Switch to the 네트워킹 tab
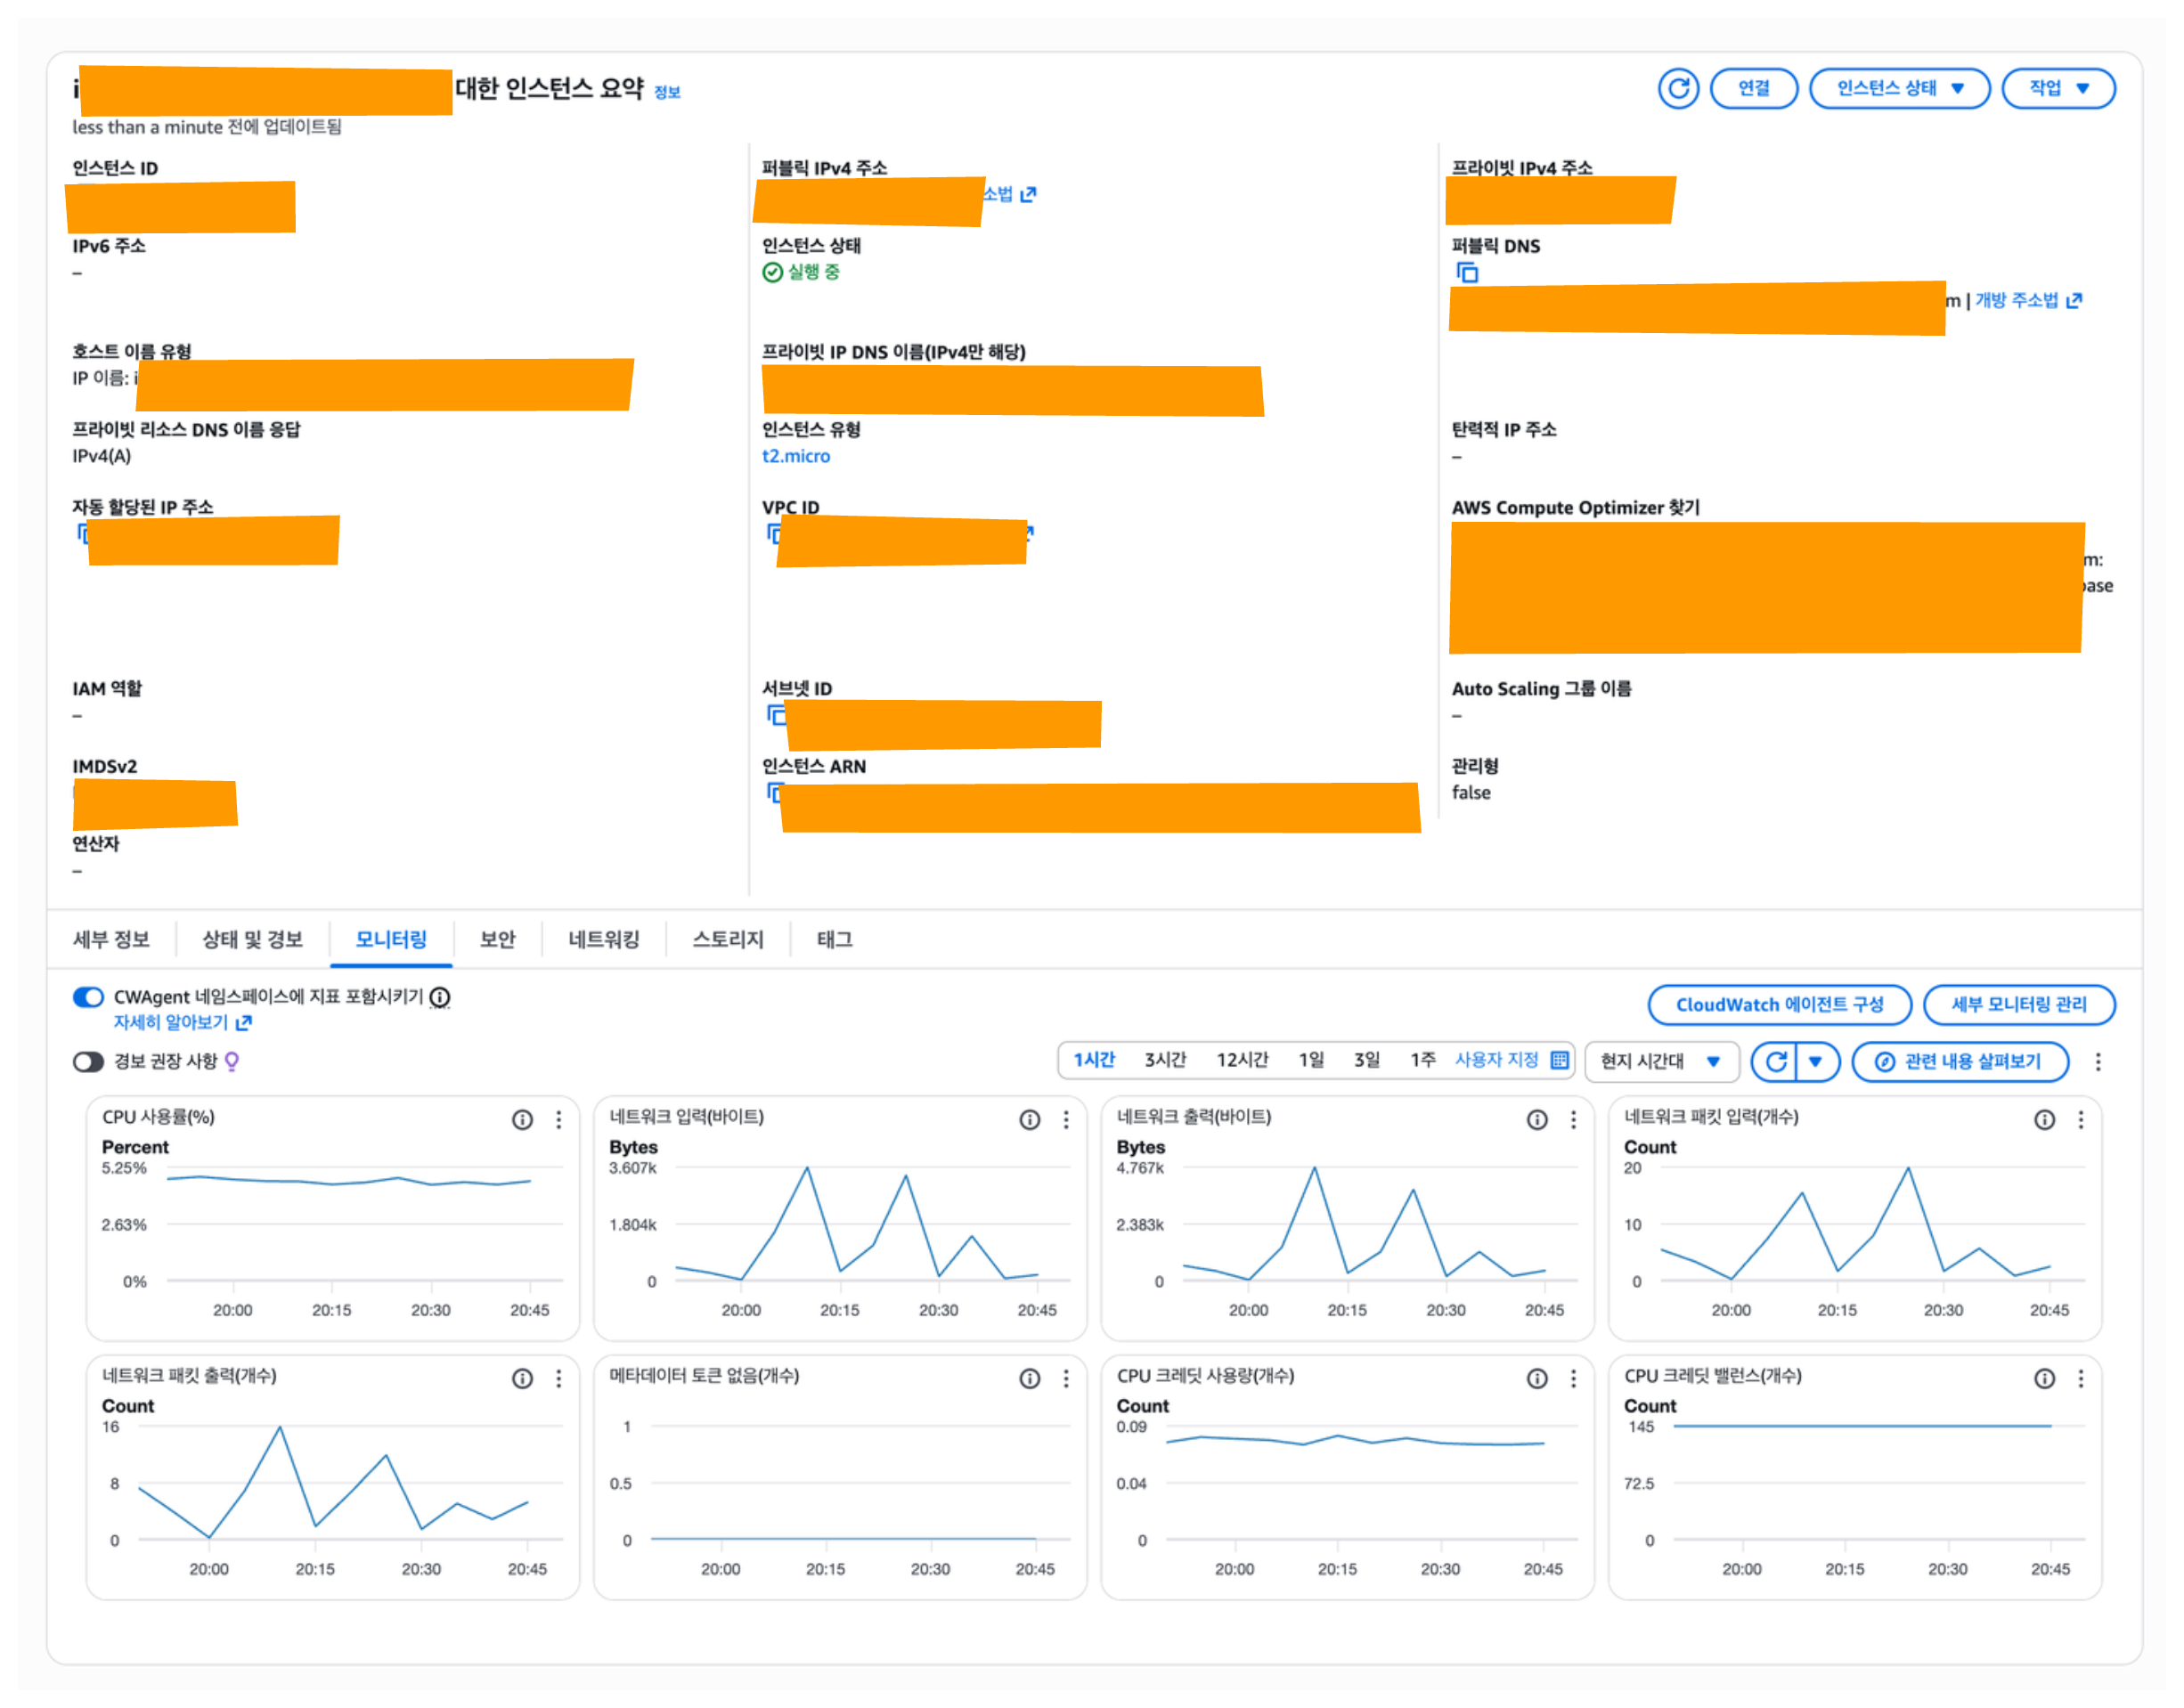The width and height of the screenshot is (2184, 1708). click(x=603, y=939)
